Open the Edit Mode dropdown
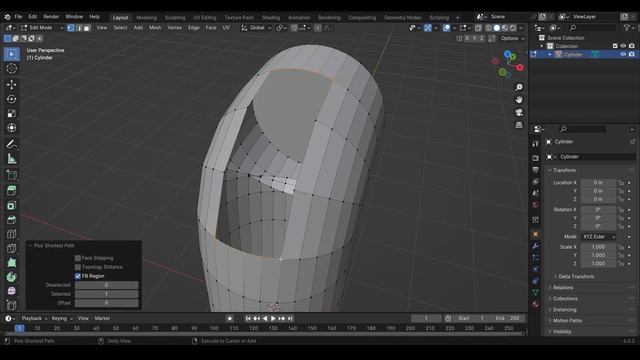The width and height of the screenshot is (640, 360). click(42, 28)
